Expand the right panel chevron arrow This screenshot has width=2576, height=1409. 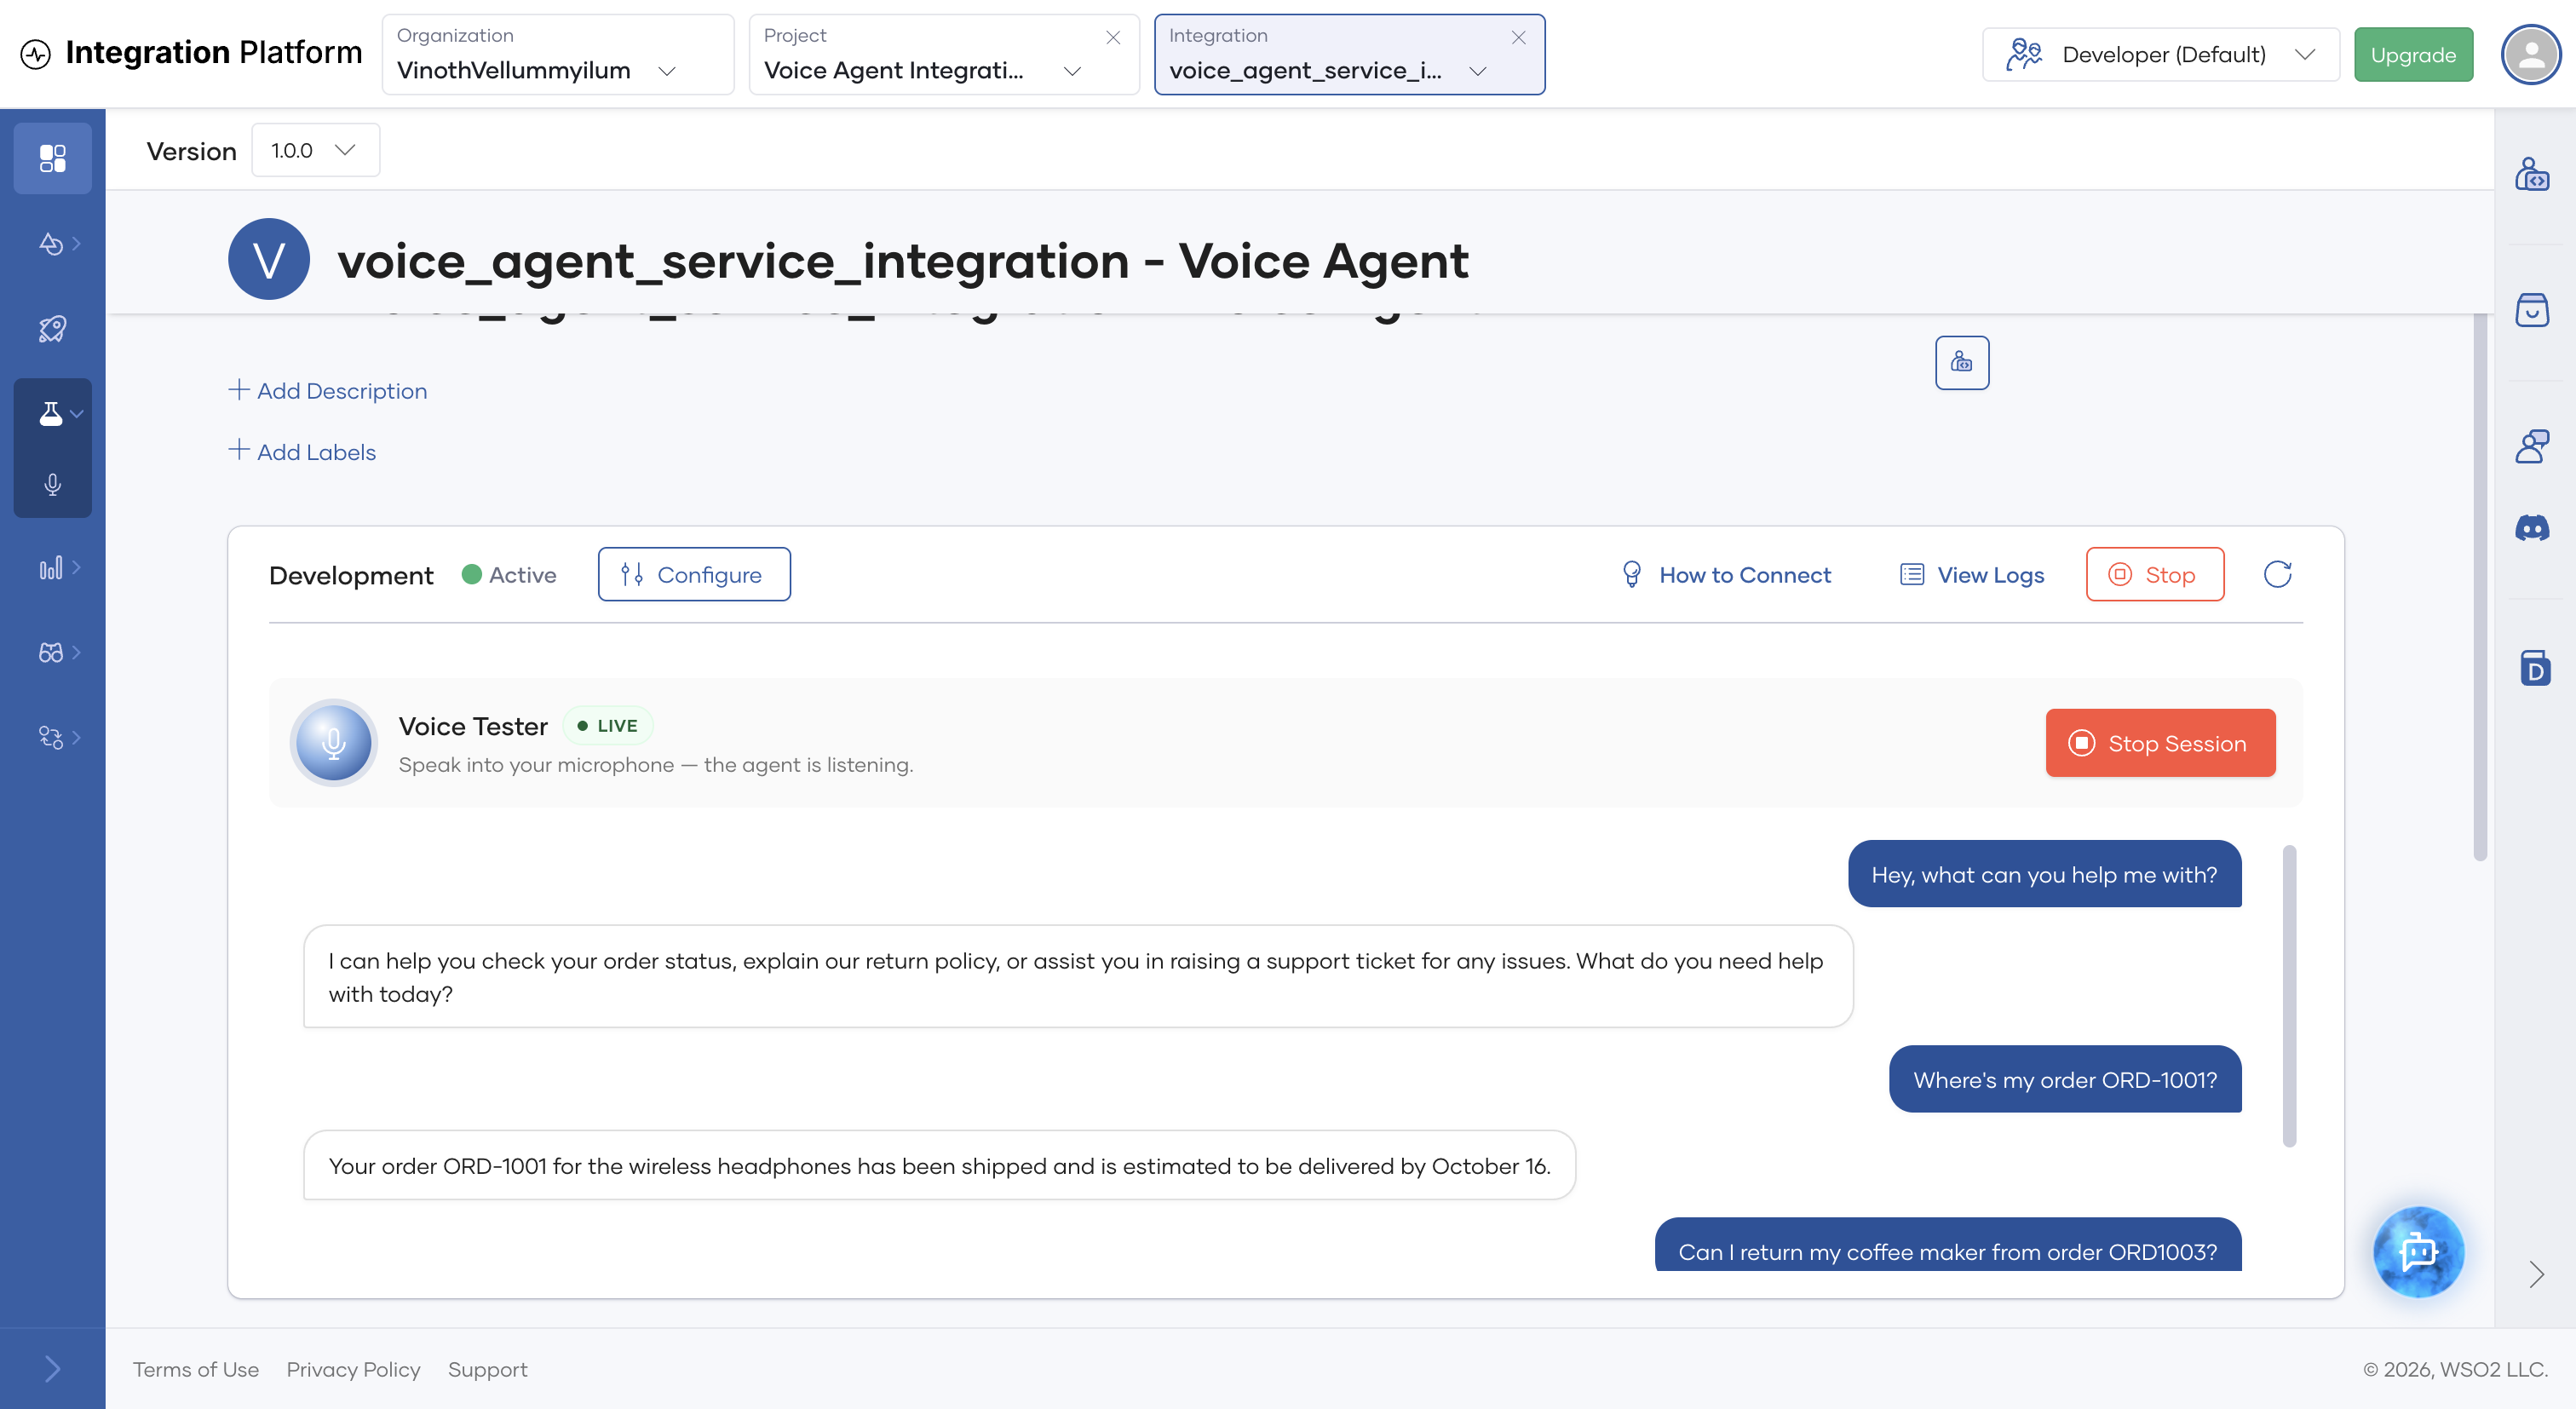[x=2535, y=1274]
